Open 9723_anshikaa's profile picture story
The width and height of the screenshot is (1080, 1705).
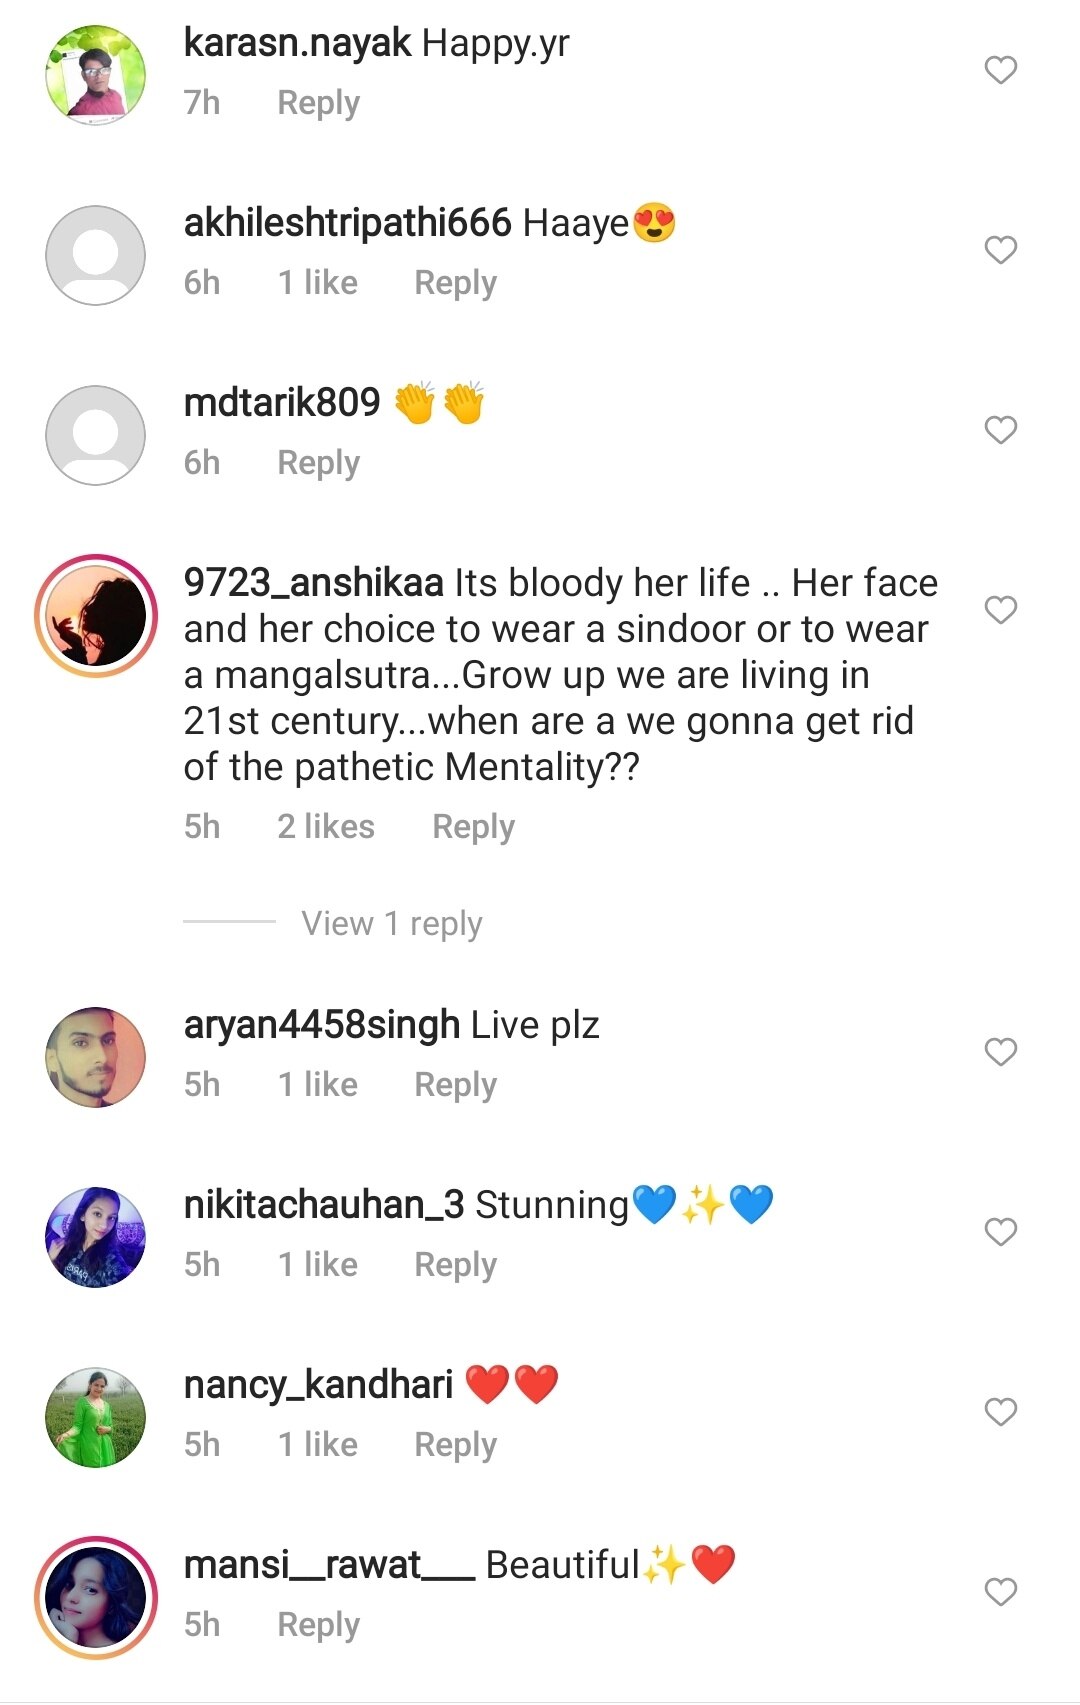point(96,616)
